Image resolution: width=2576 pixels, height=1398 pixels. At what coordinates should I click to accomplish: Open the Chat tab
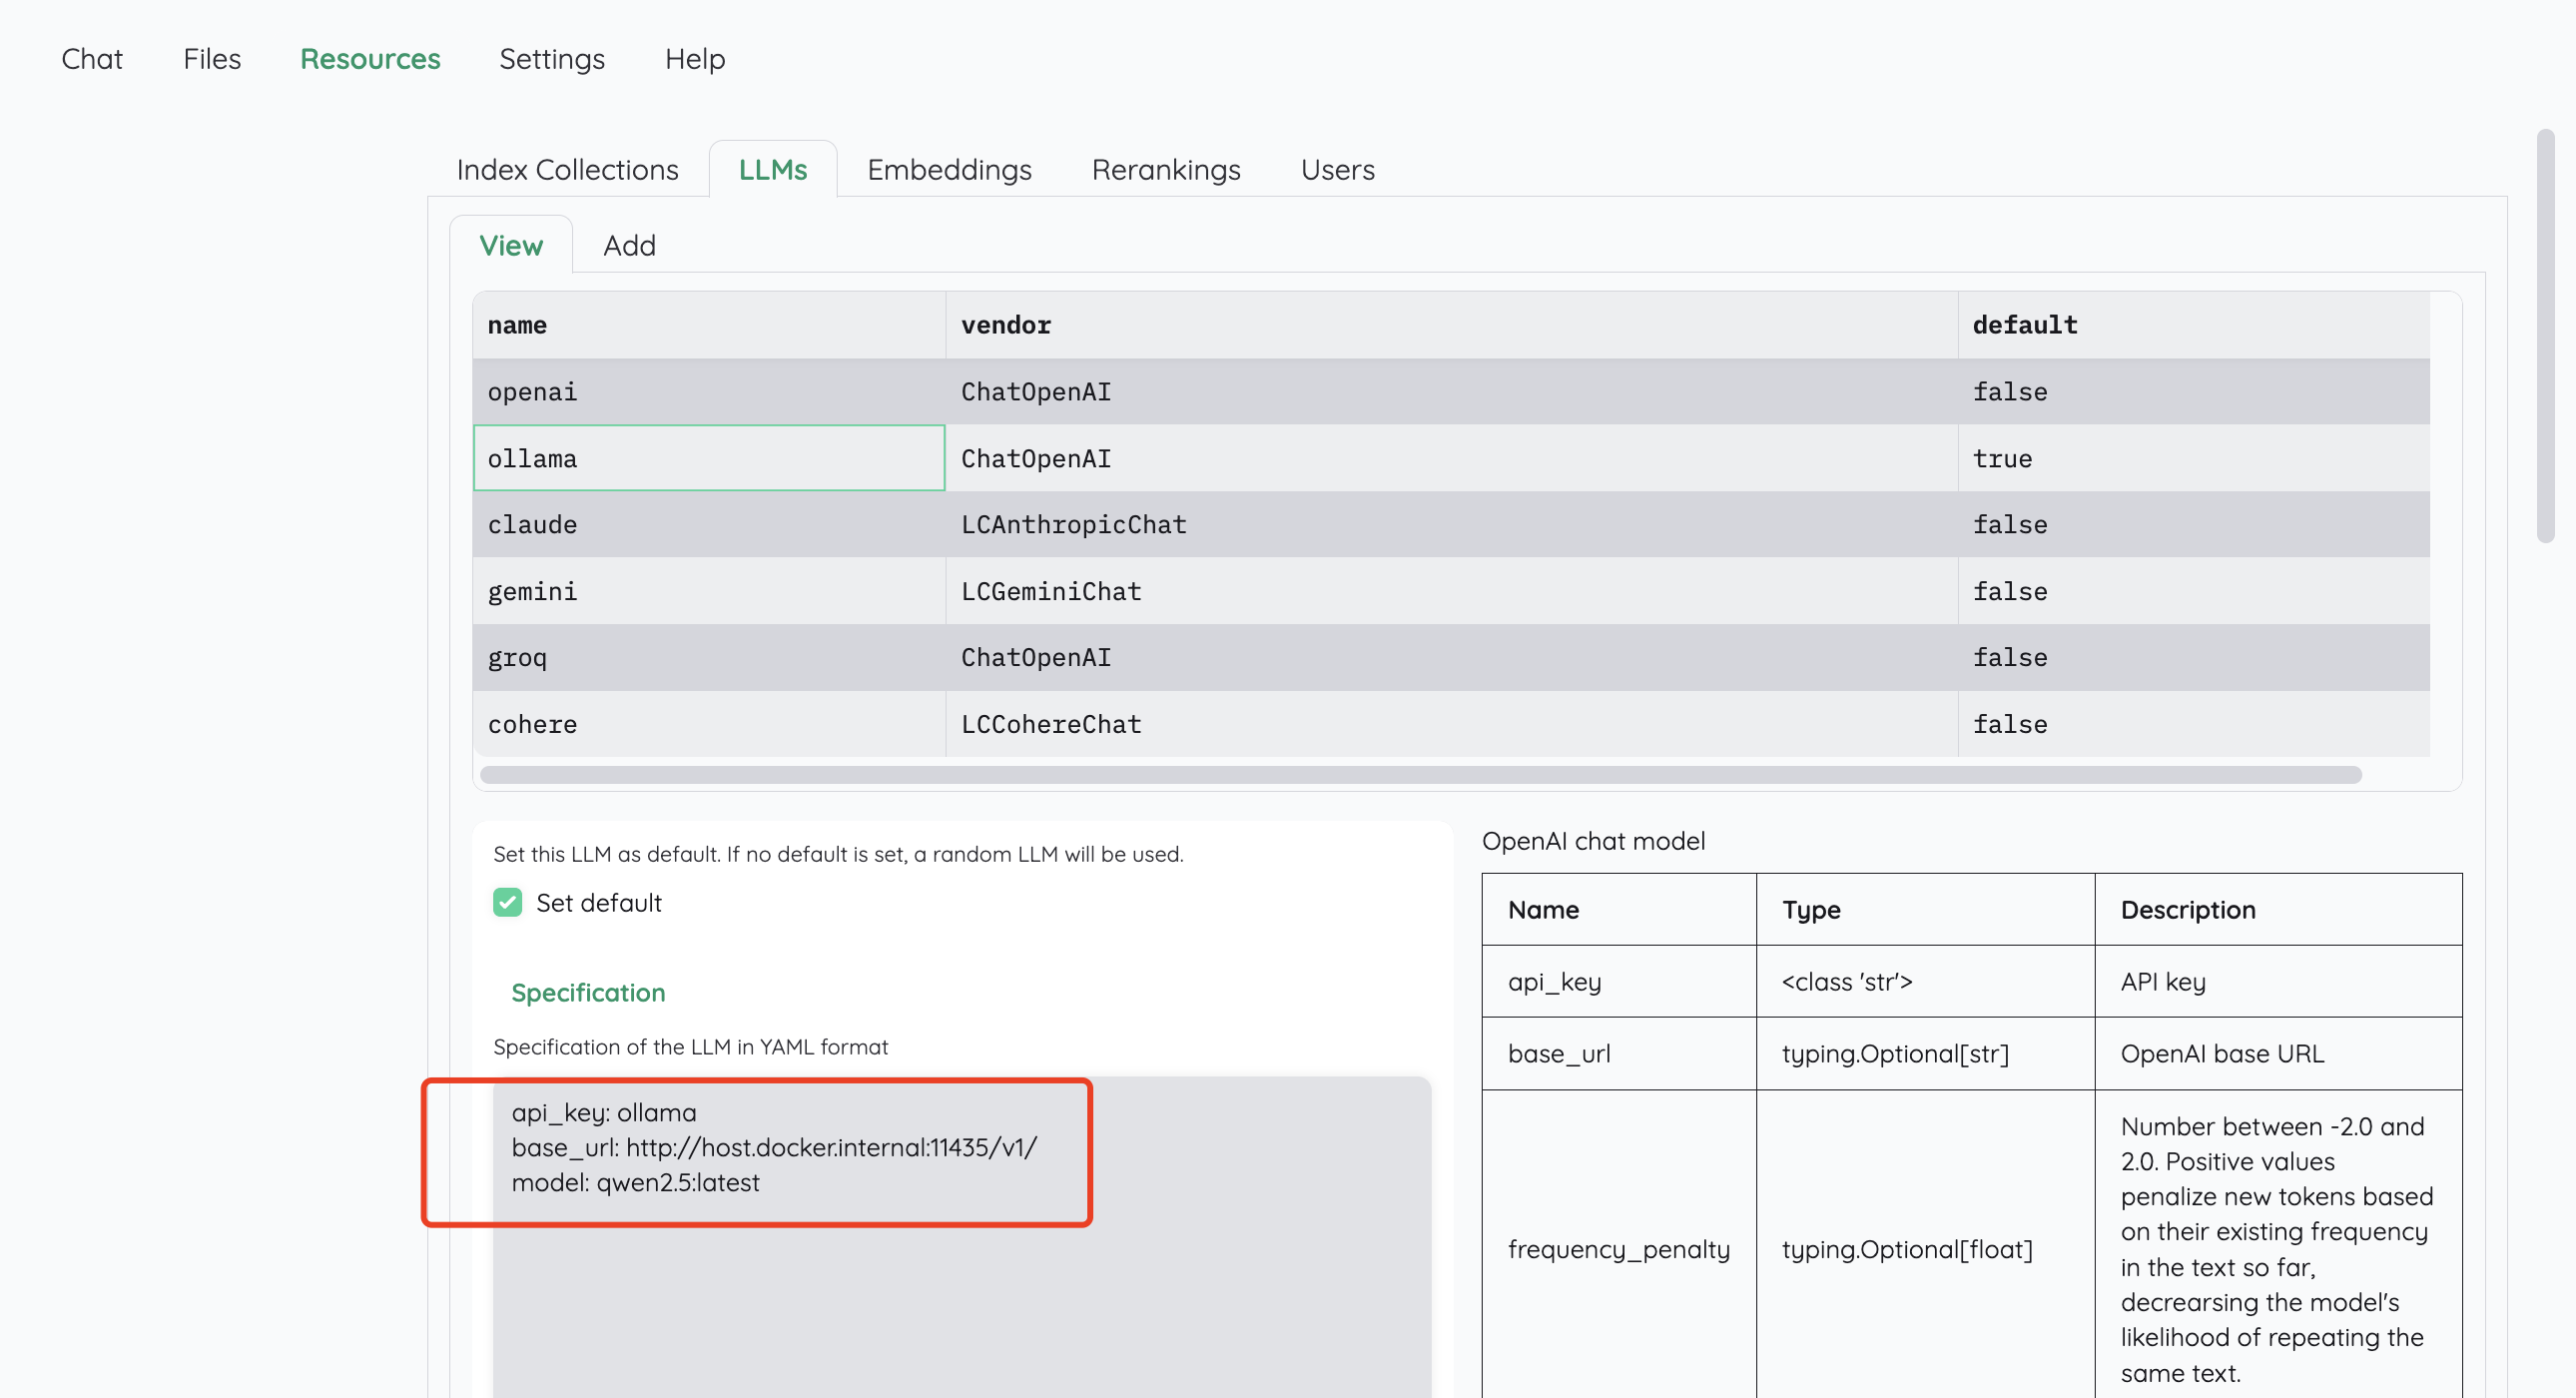coord(92,59)
